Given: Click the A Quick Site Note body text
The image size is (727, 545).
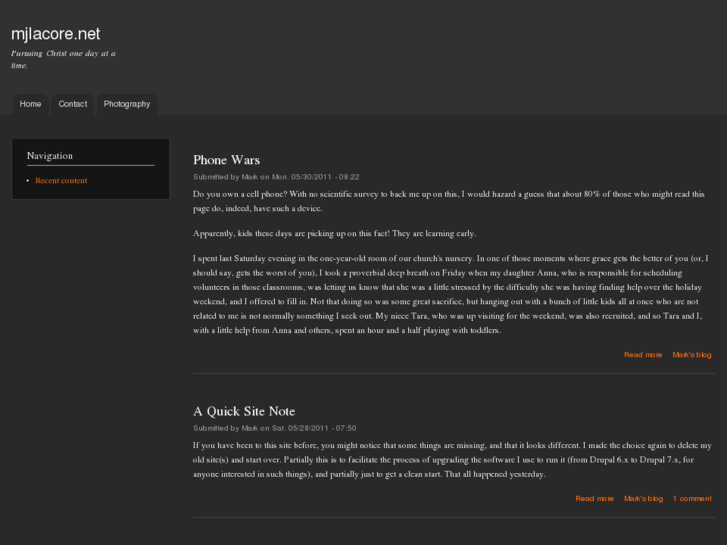Looking at the screenshot, I should 452,459.
